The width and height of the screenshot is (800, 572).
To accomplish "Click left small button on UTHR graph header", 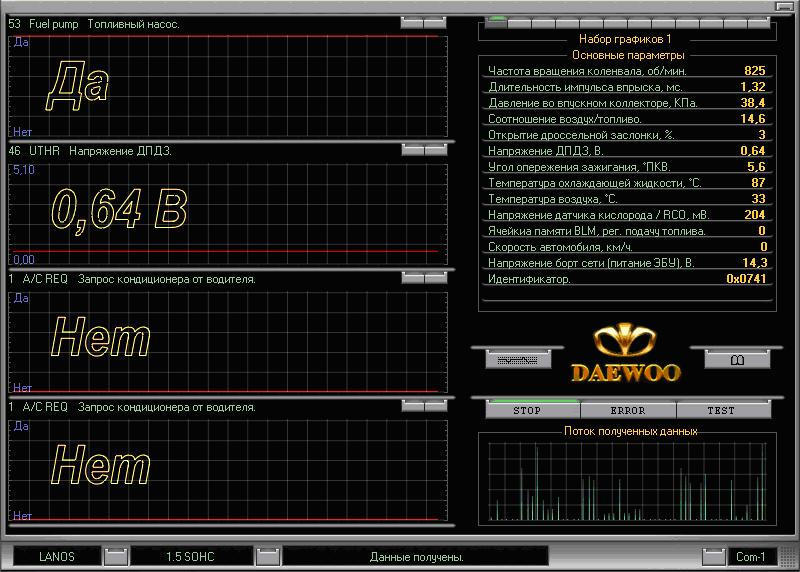I will tap(412, 150).
